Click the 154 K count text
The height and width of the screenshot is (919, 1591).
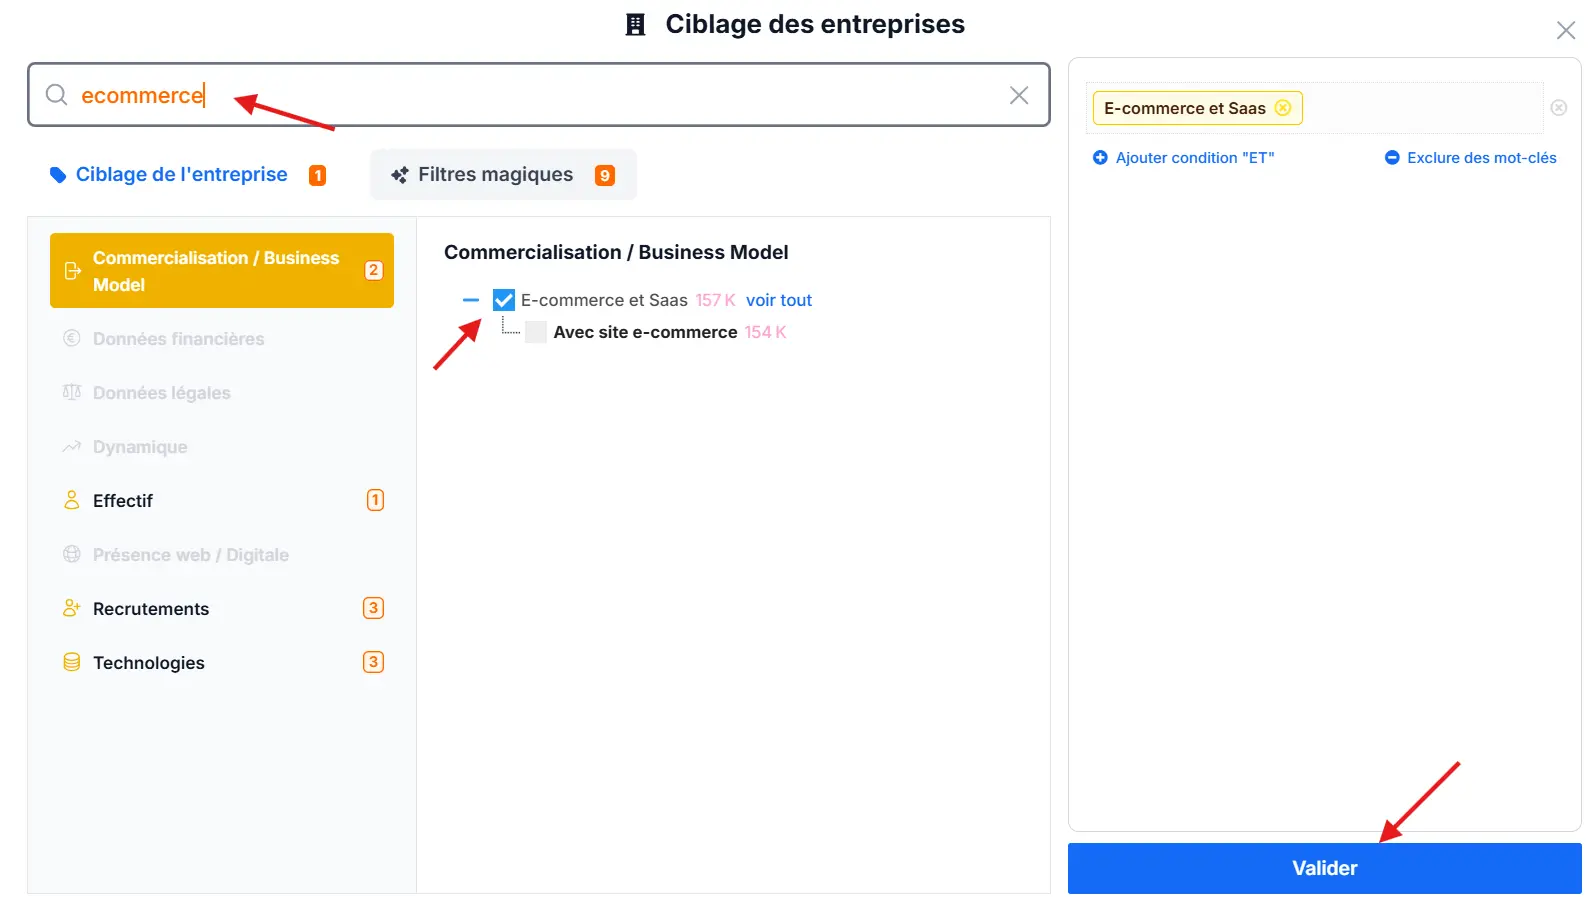(x=765, y=332)
